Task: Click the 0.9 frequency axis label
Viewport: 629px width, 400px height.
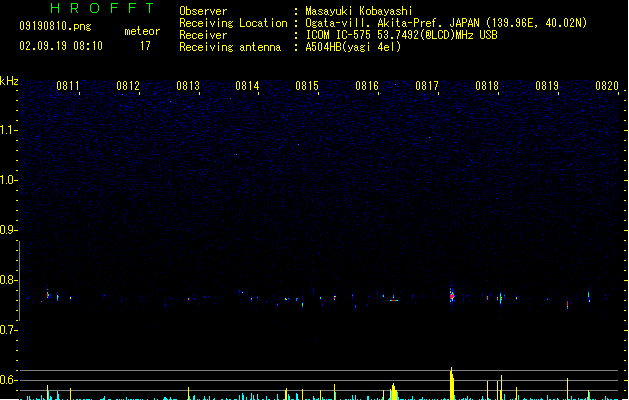Action: pos(8,230)
